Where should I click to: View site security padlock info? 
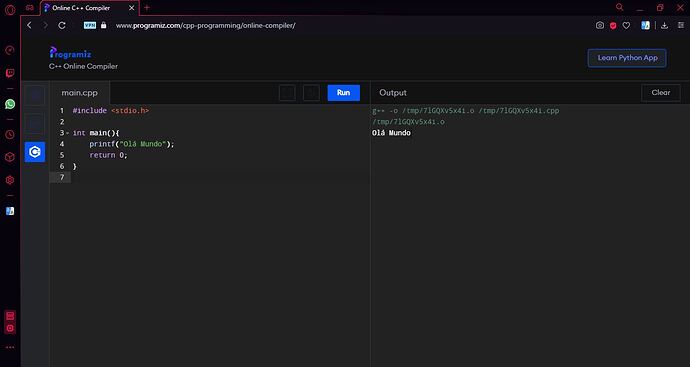click(x=104, y=26)
